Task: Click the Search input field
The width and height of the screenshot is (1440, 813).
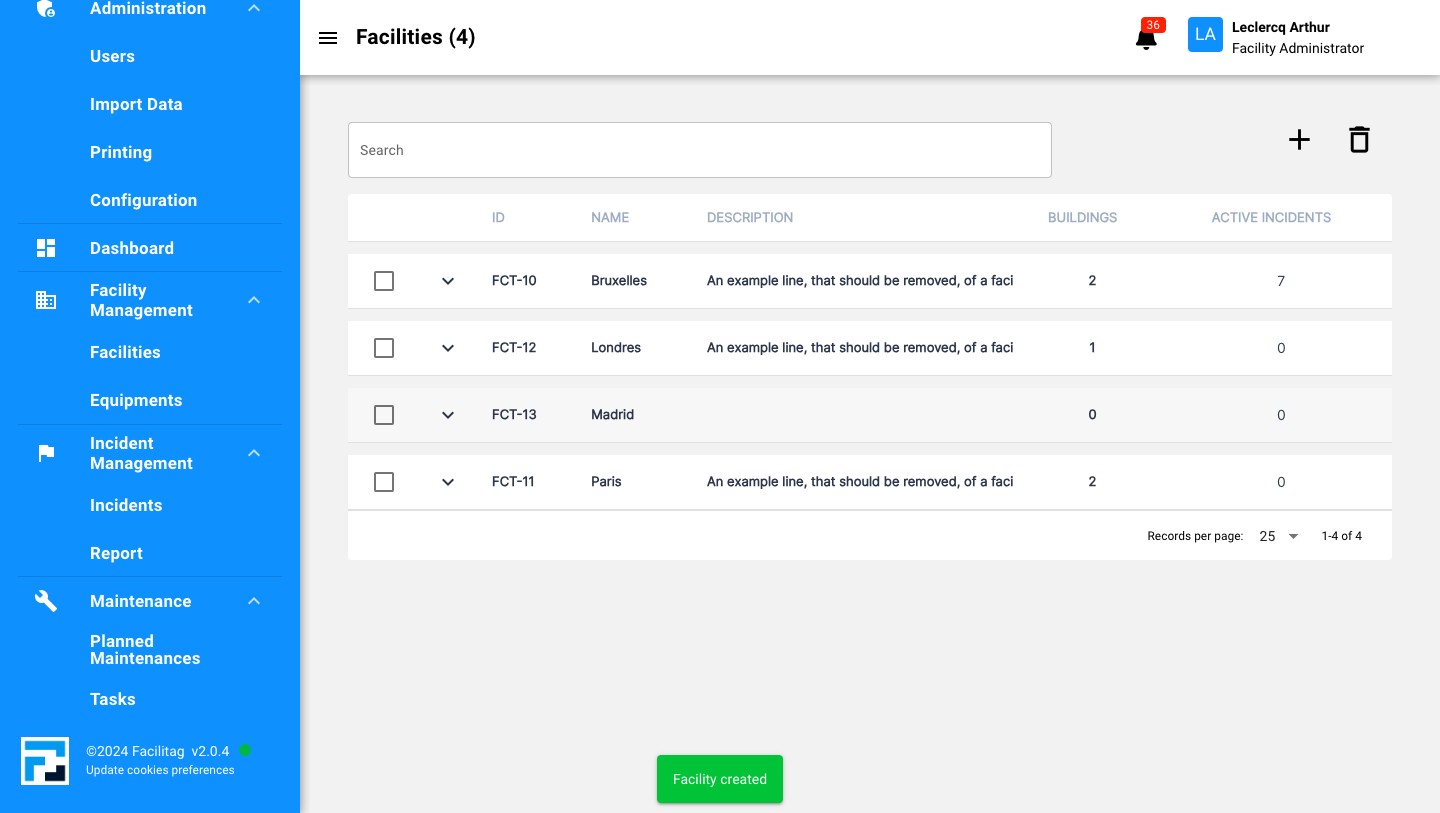Action: click(x=700, y=150)
